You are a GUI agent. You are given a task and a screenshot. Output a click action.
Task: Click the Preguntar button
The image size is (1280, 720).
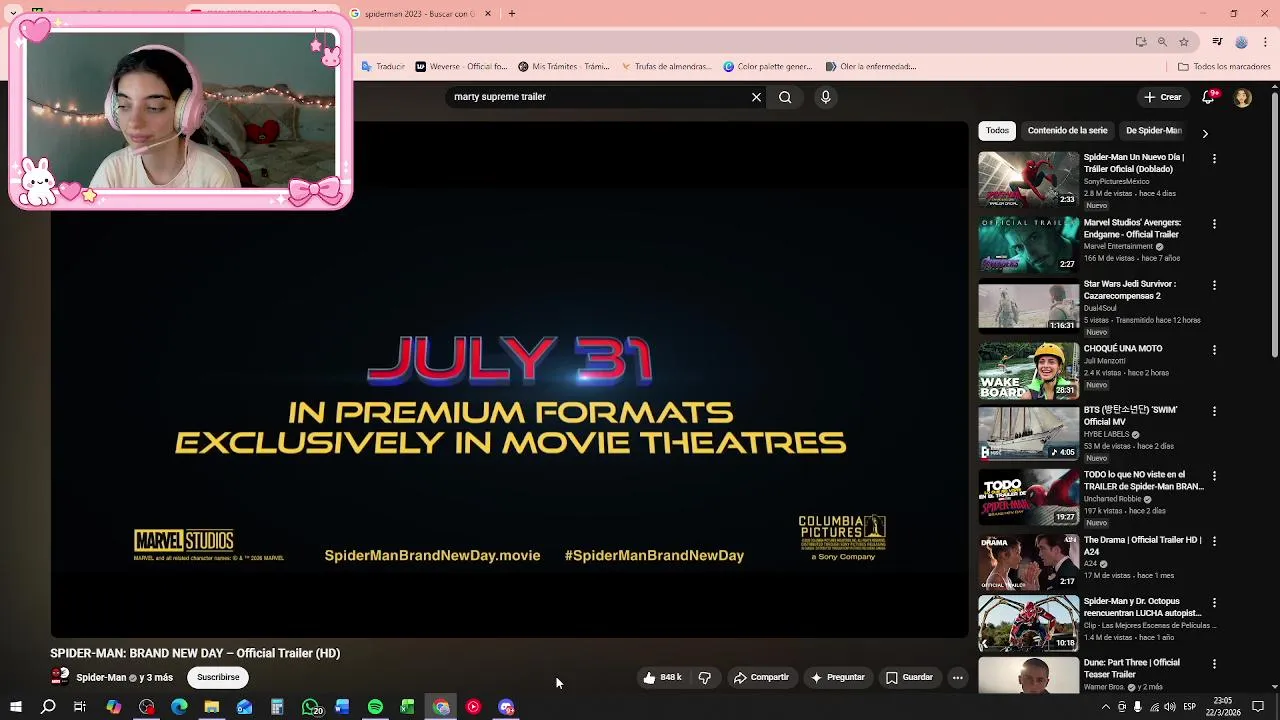click(x=837, y=677)
